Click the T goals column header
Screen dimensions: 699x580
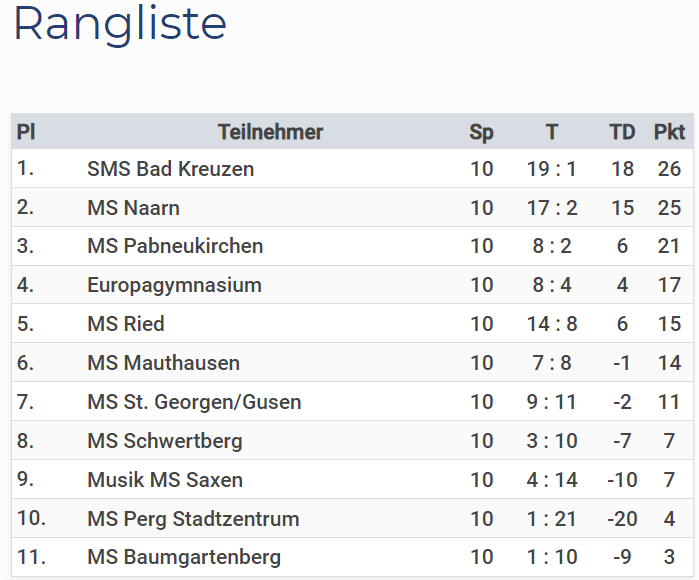[552, 132]
